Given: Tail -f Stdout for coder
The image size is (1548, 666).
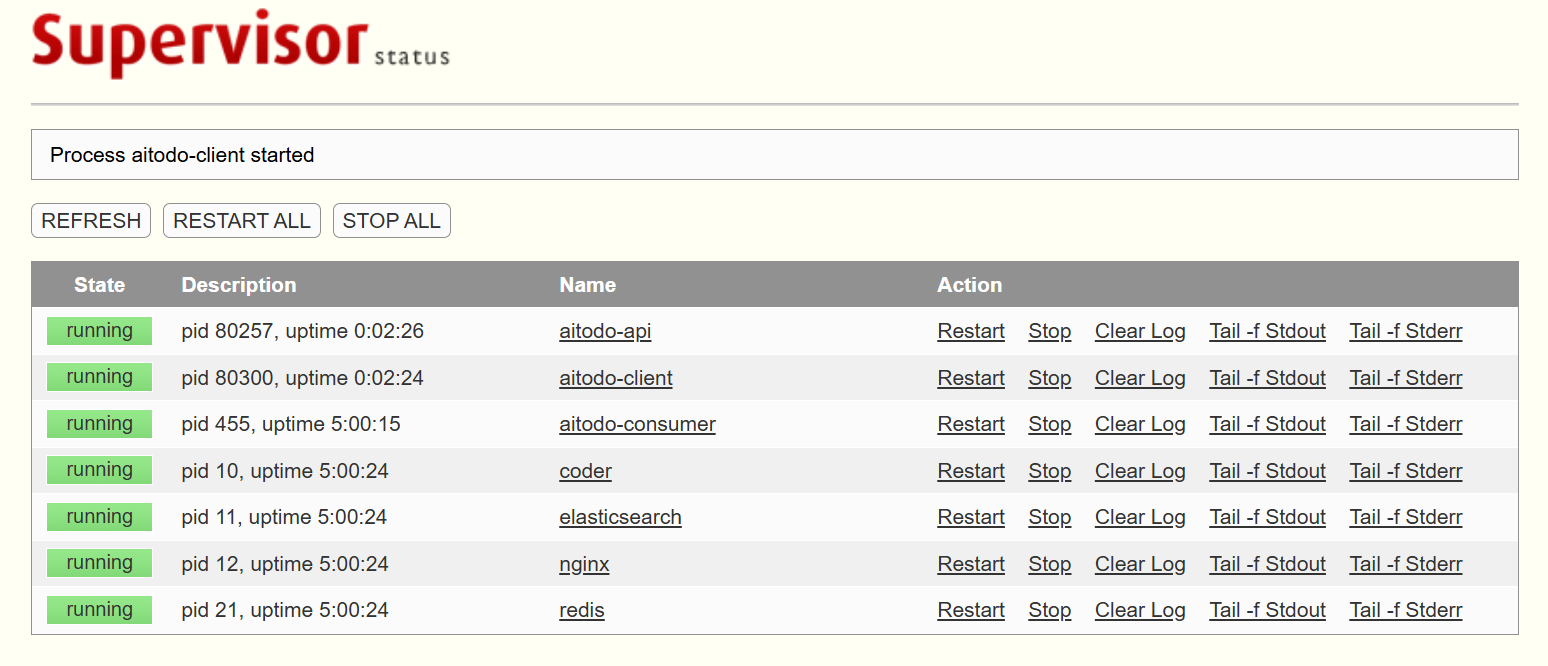Looking at the screenshot, I should click(1268, 471).
